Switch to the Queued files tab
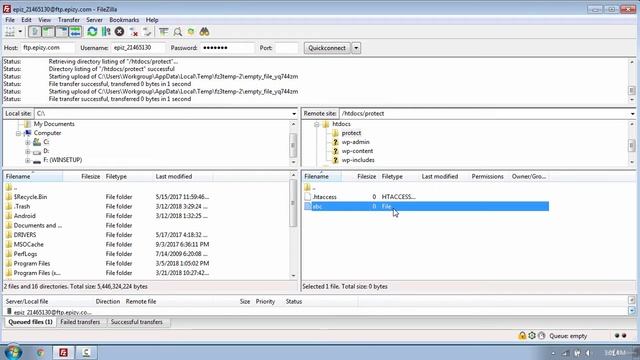This screenshot has width=640, height=360. tap(31, 322)
